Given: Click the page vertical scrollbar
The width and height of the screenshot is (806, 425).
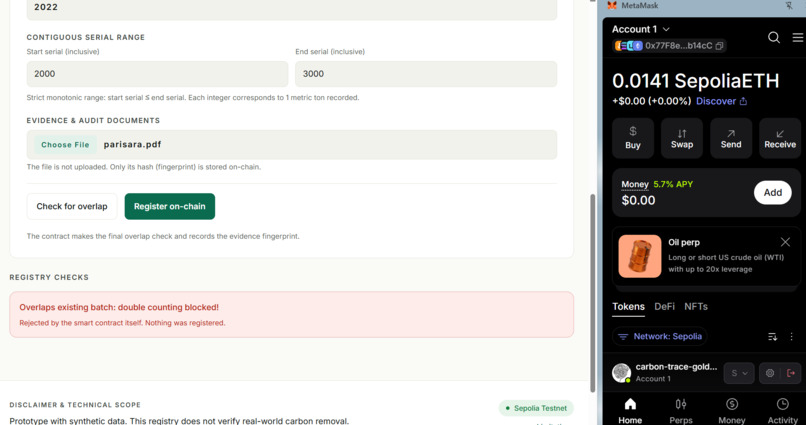Looking at the screenshot, I should [592, 293].
